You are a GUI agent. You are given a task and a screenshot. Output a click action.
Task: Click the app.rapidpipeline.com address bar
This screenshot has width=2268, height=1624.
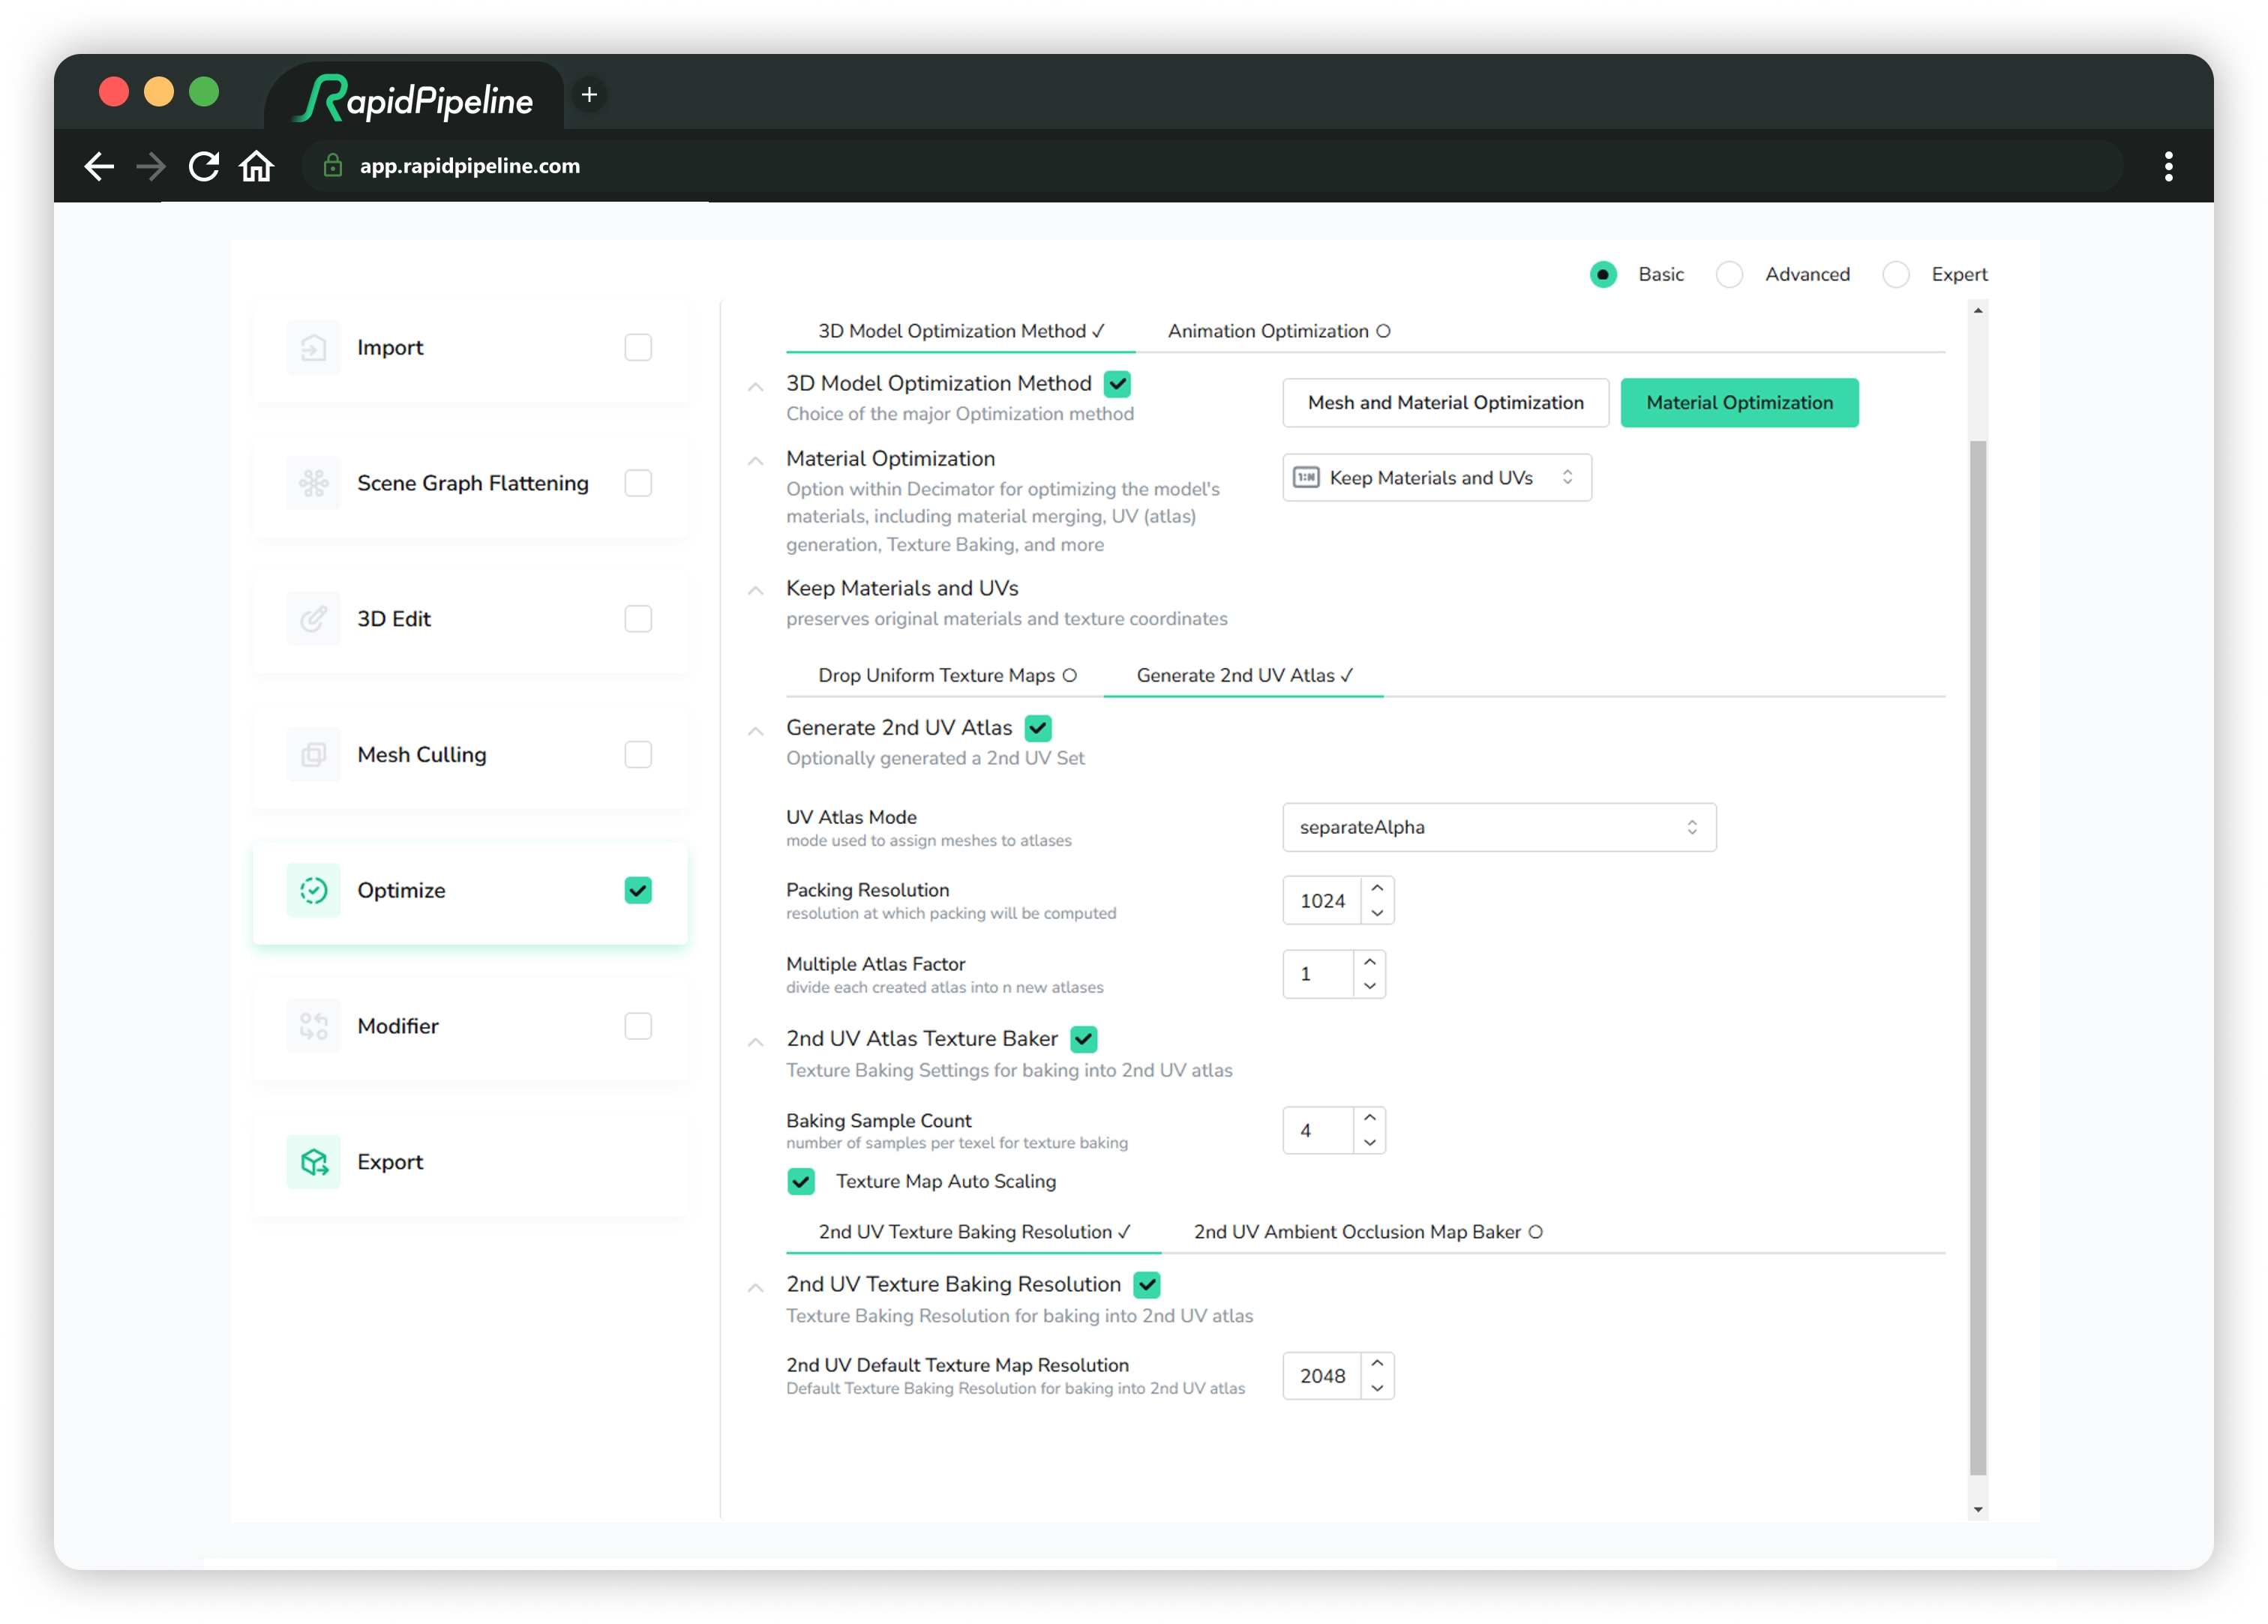pyautogui.click(x=1212, y=166)
